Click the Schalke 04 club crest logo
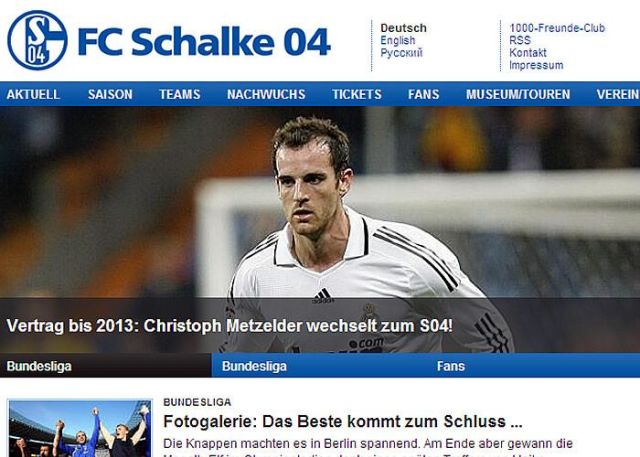 coord(37,40)
